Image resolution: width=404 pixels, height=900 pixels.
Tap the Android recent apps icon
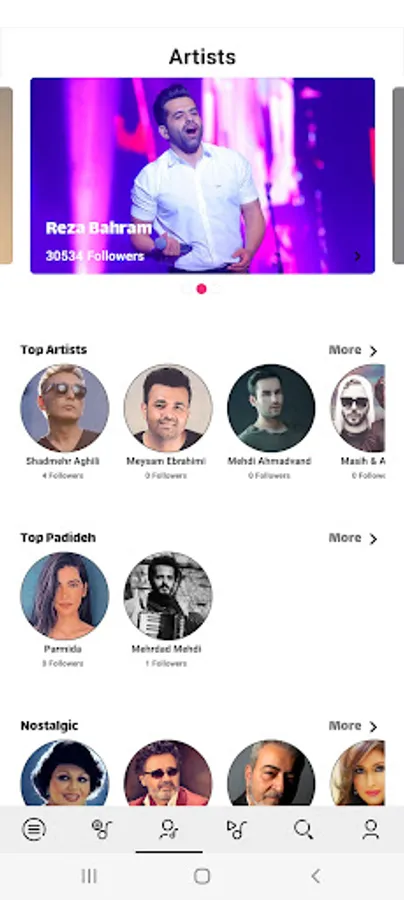(89, 876)
